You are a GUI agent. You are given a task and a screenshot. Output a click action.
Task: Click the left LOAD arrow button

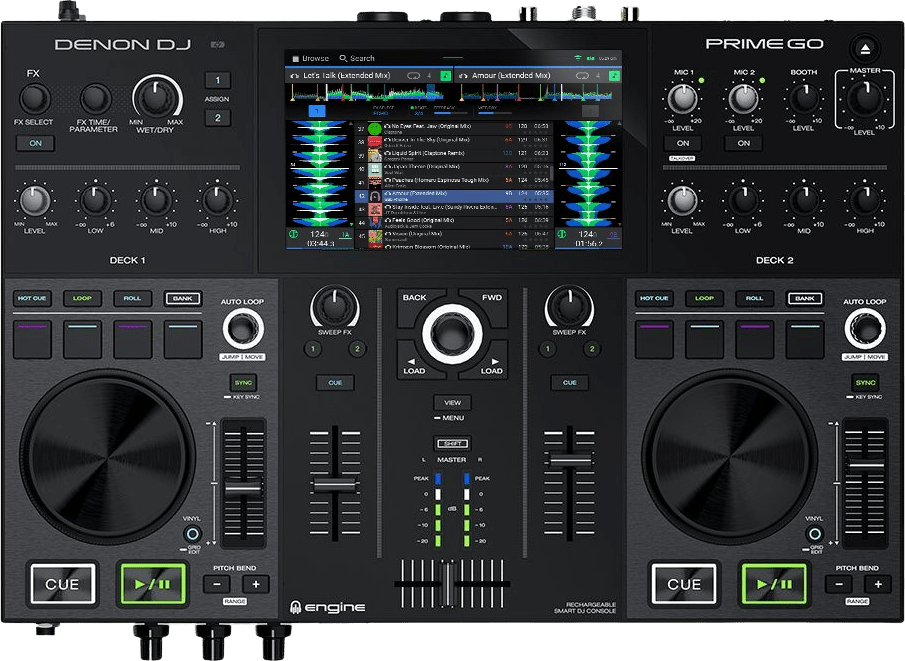coord(414,364)
